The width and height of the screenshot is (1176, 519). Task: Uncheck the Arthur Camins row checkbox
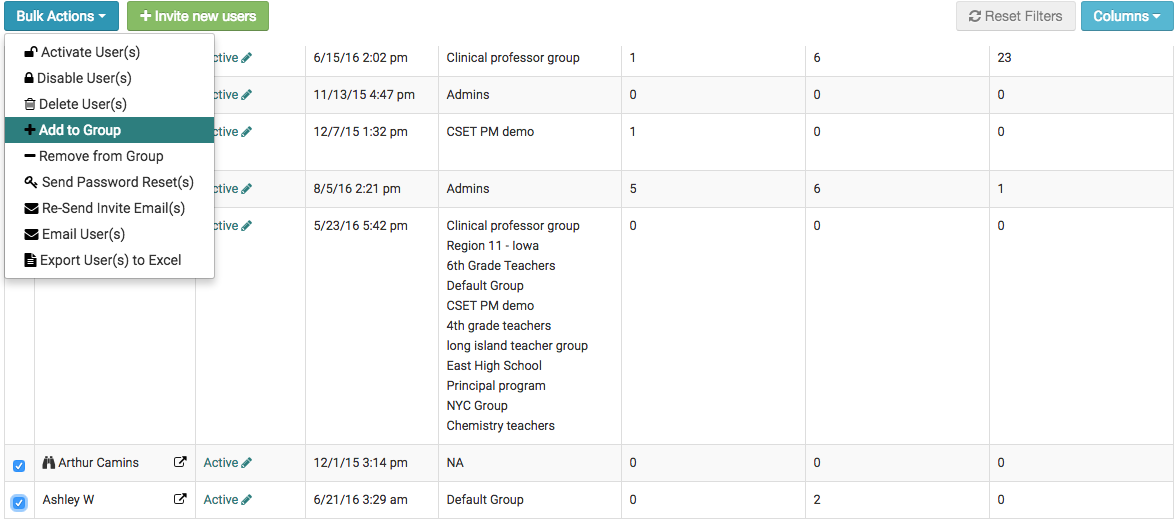[19, 466]
